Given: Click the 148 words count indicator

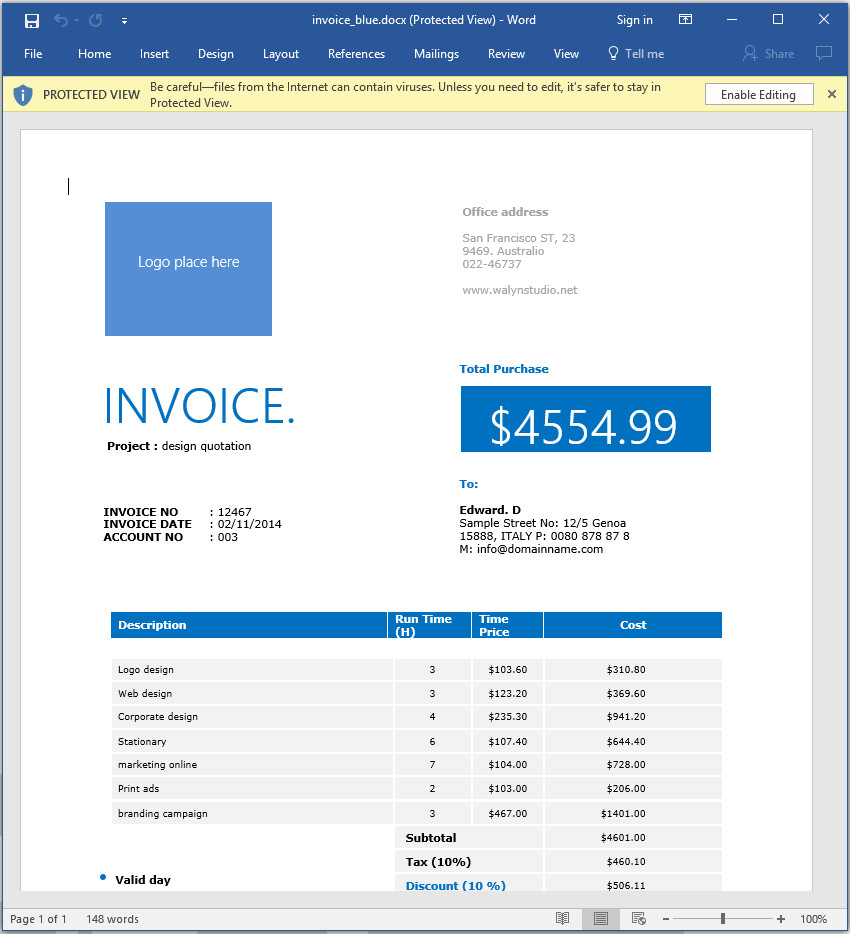Looking at the screenshot, I should (112, 919).
